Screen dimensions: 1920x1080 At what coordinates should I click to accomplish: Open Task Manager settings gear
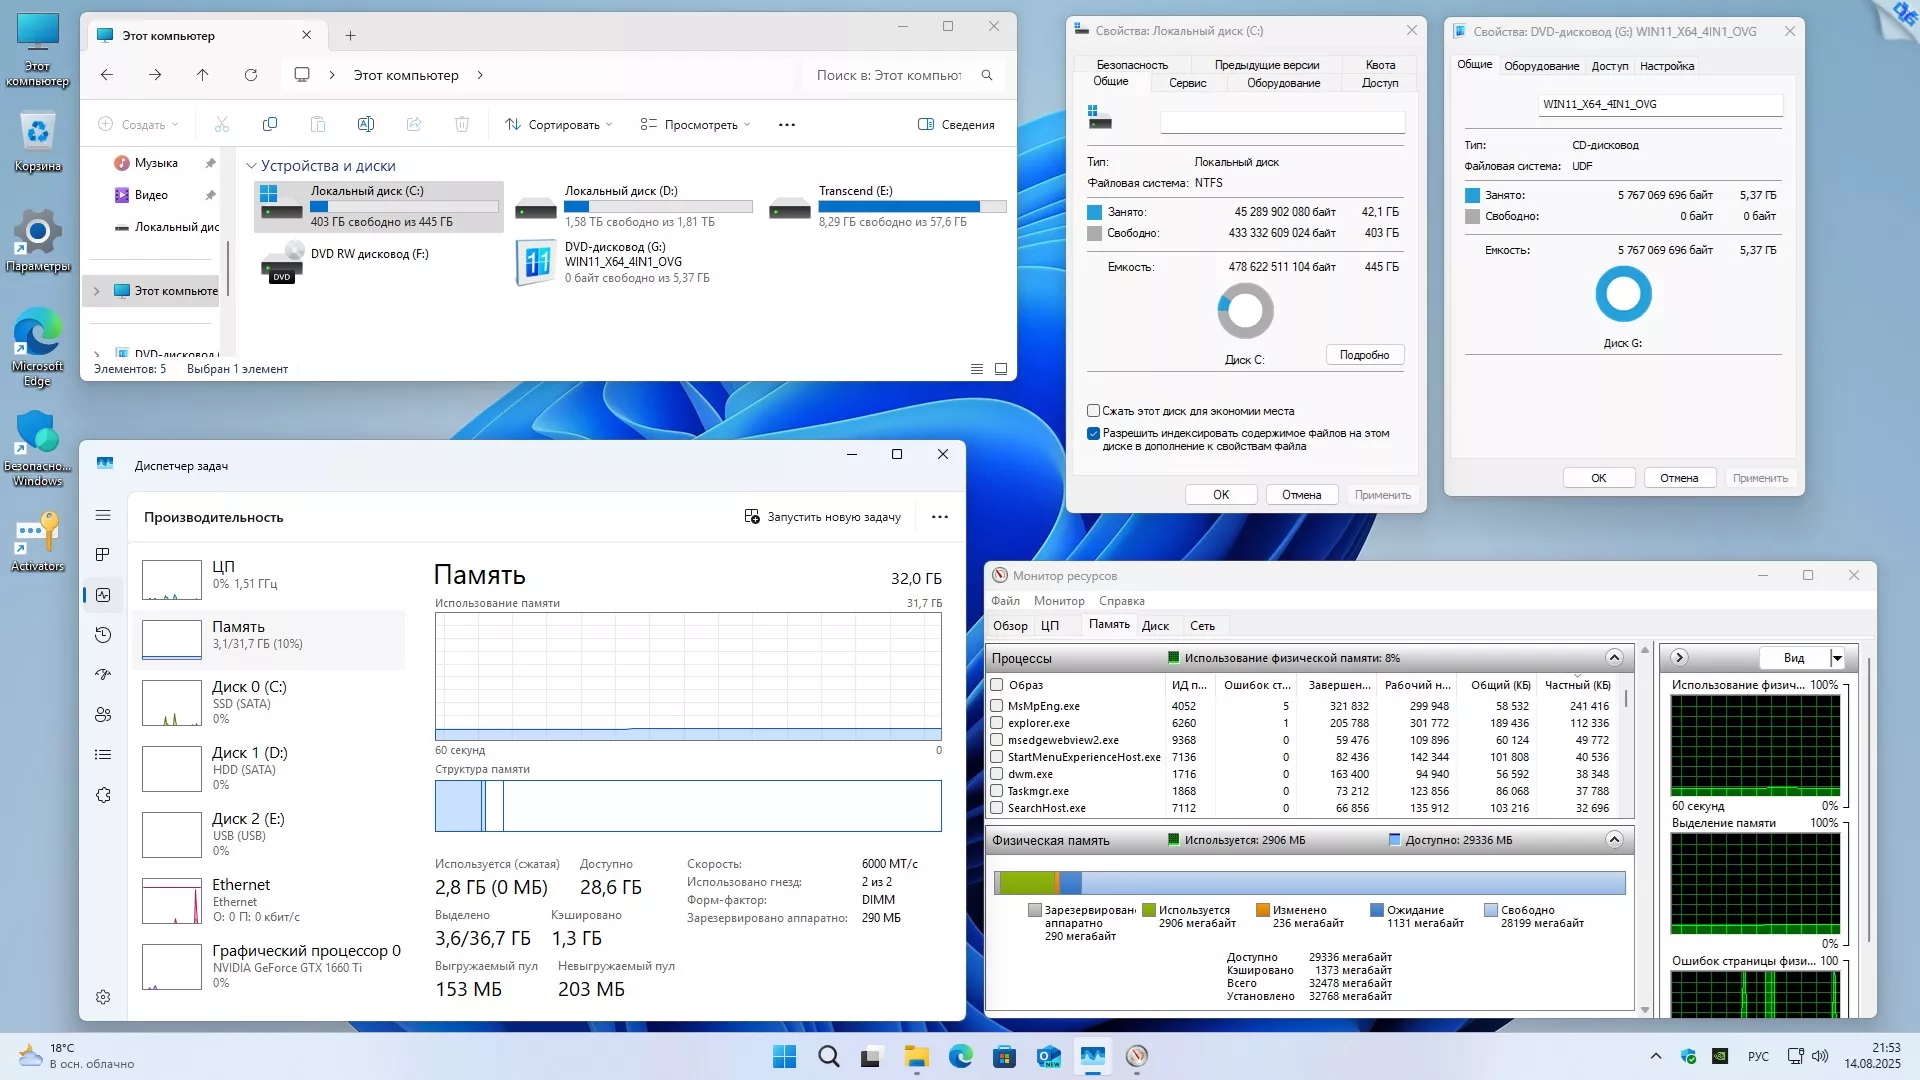point(103,997)
